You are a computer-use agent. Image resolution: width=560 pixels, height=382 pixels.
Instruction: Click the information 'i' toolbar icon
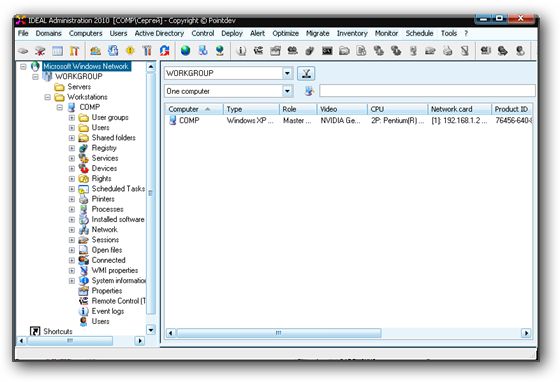click(241, 51)
